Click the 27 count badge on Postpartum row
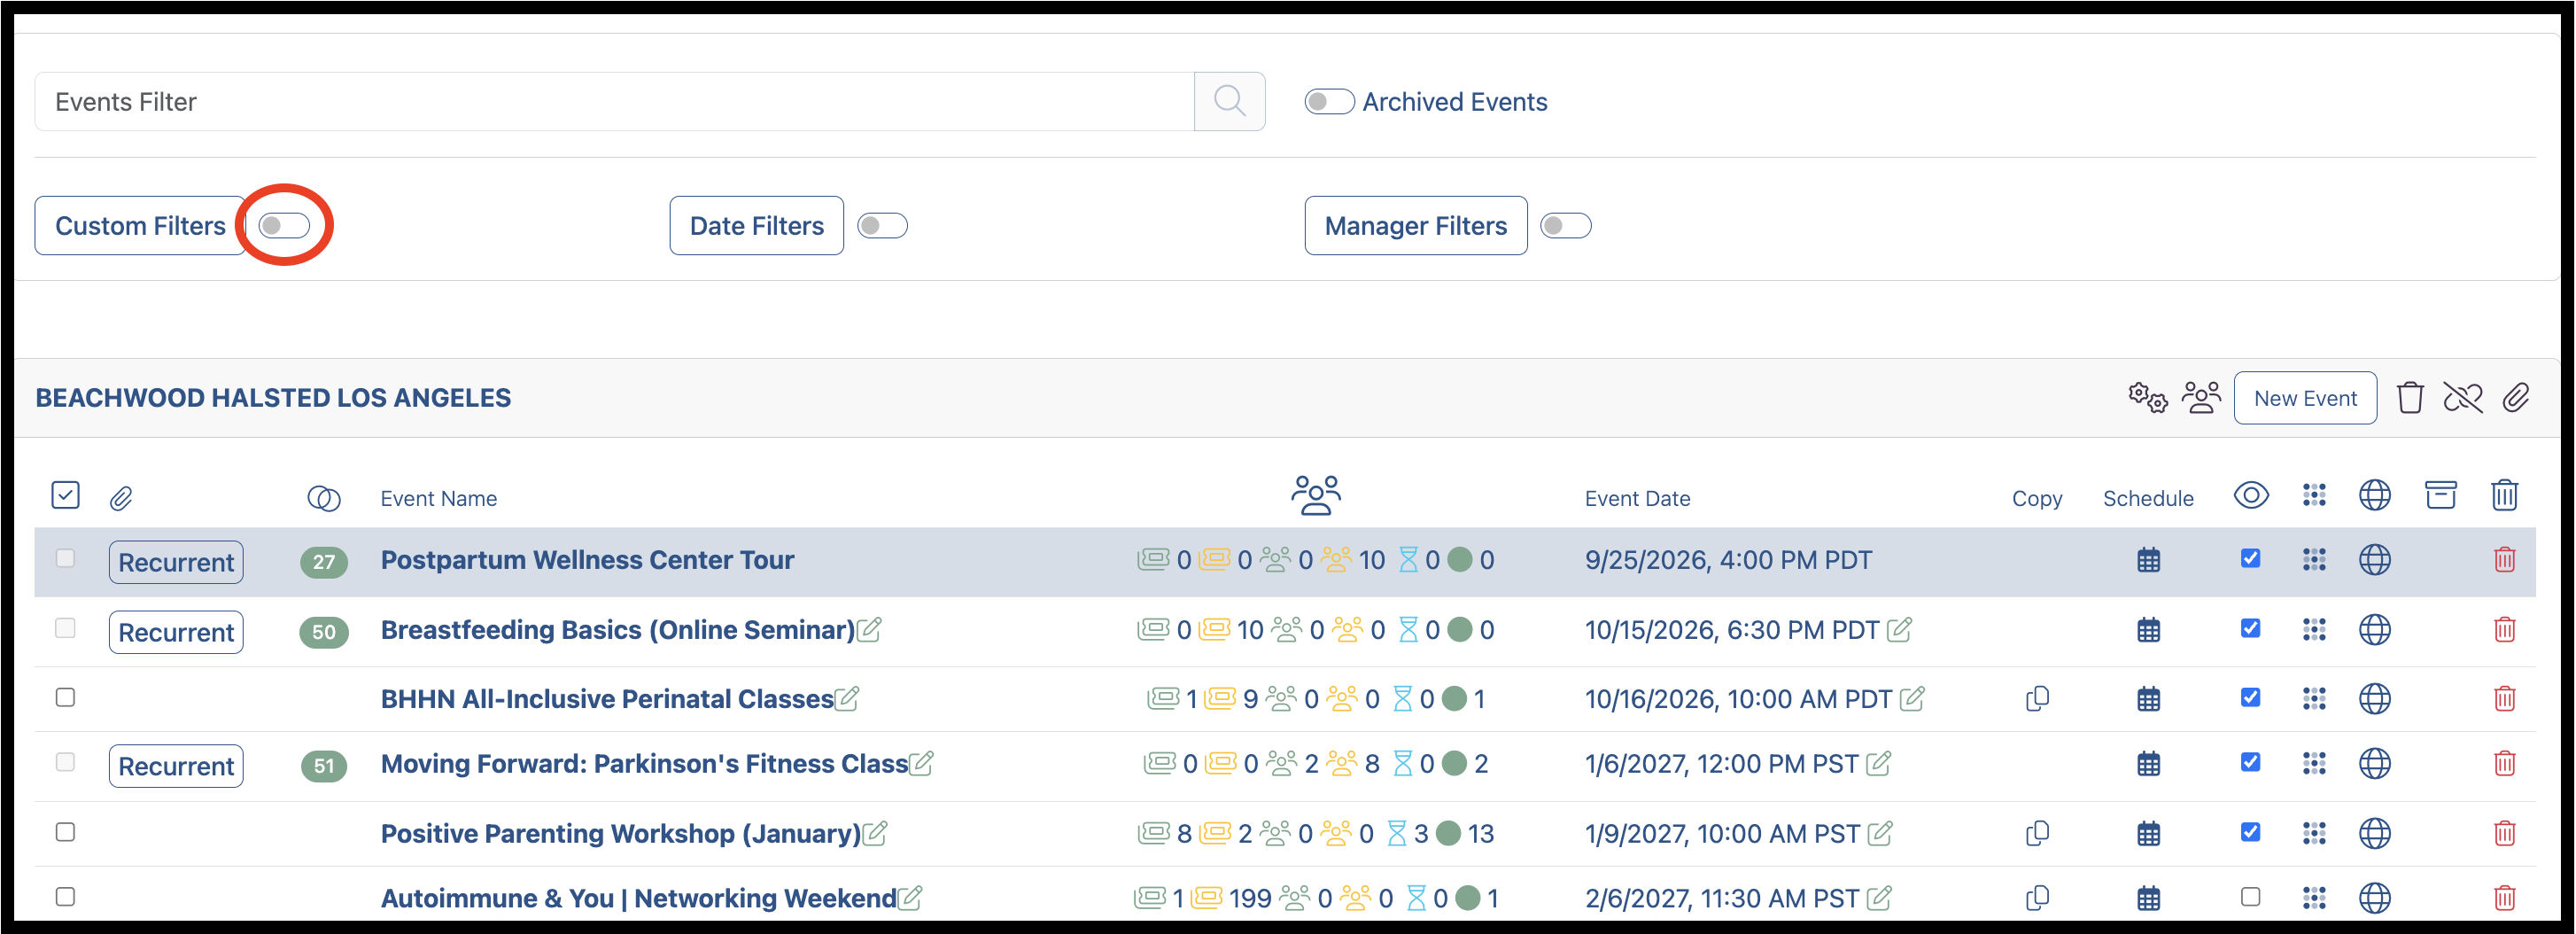This screenshot has height=934, width=2576. click(324, 562)
